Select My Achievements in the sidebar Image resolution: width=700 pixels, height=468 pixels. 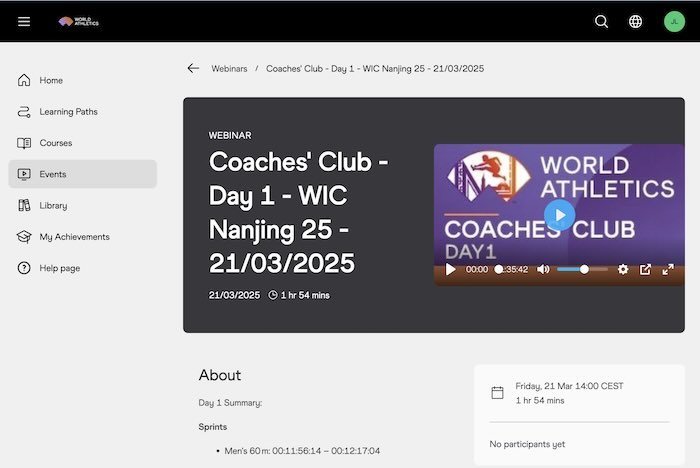(x=83, y=237)
